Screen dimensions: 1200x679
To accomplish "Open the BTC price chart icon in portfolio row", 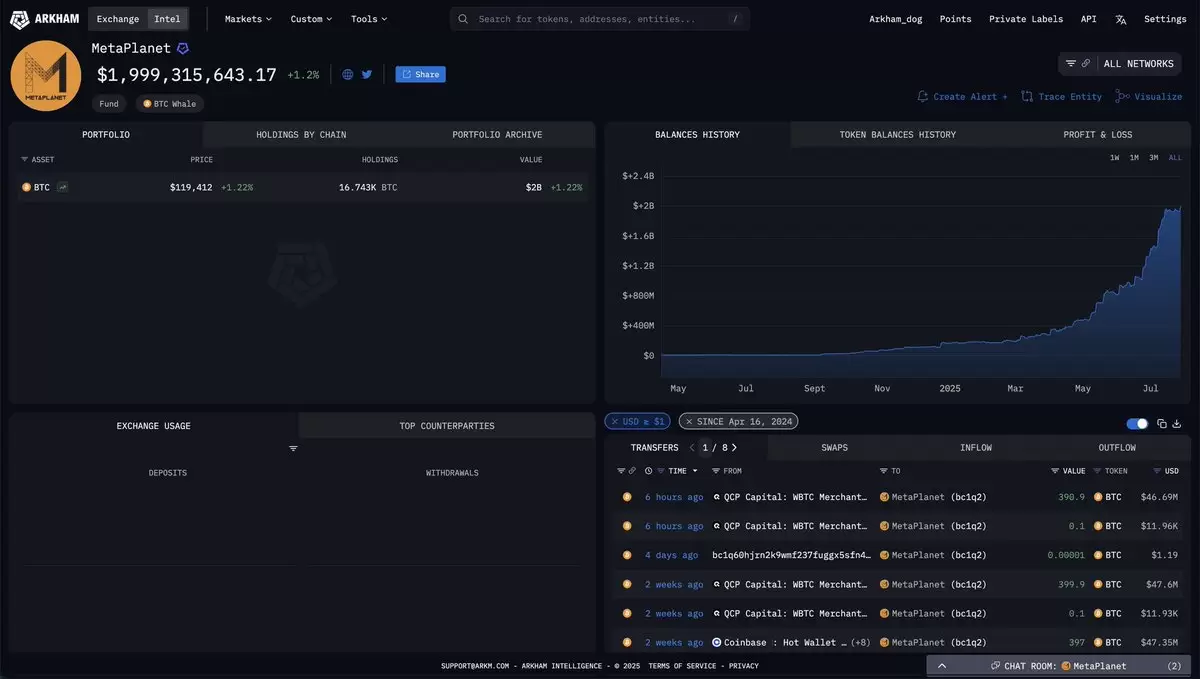I will pos(63,187).
